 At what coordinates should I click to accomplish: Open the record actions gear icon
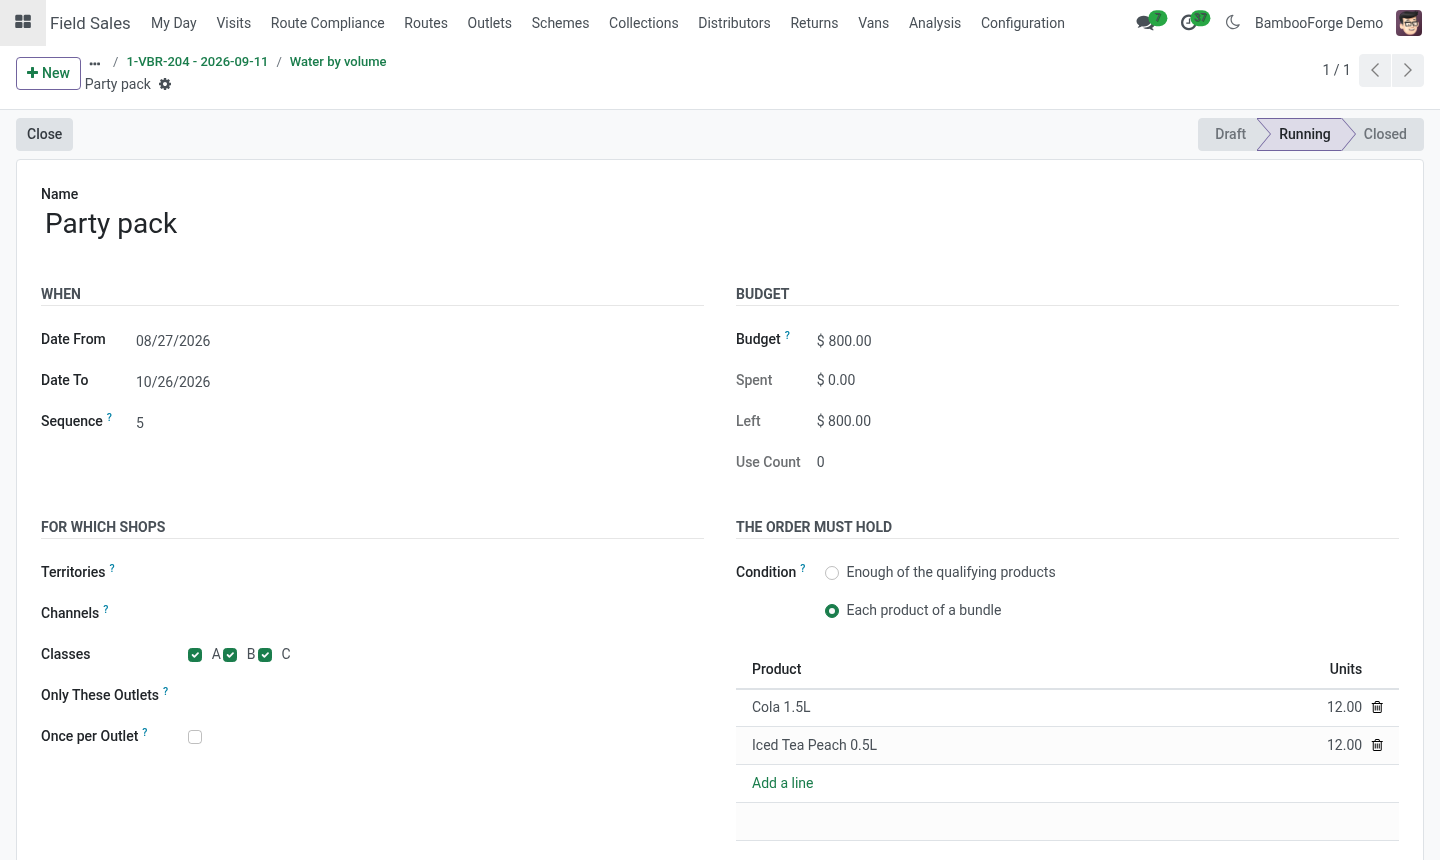(165, 84)
